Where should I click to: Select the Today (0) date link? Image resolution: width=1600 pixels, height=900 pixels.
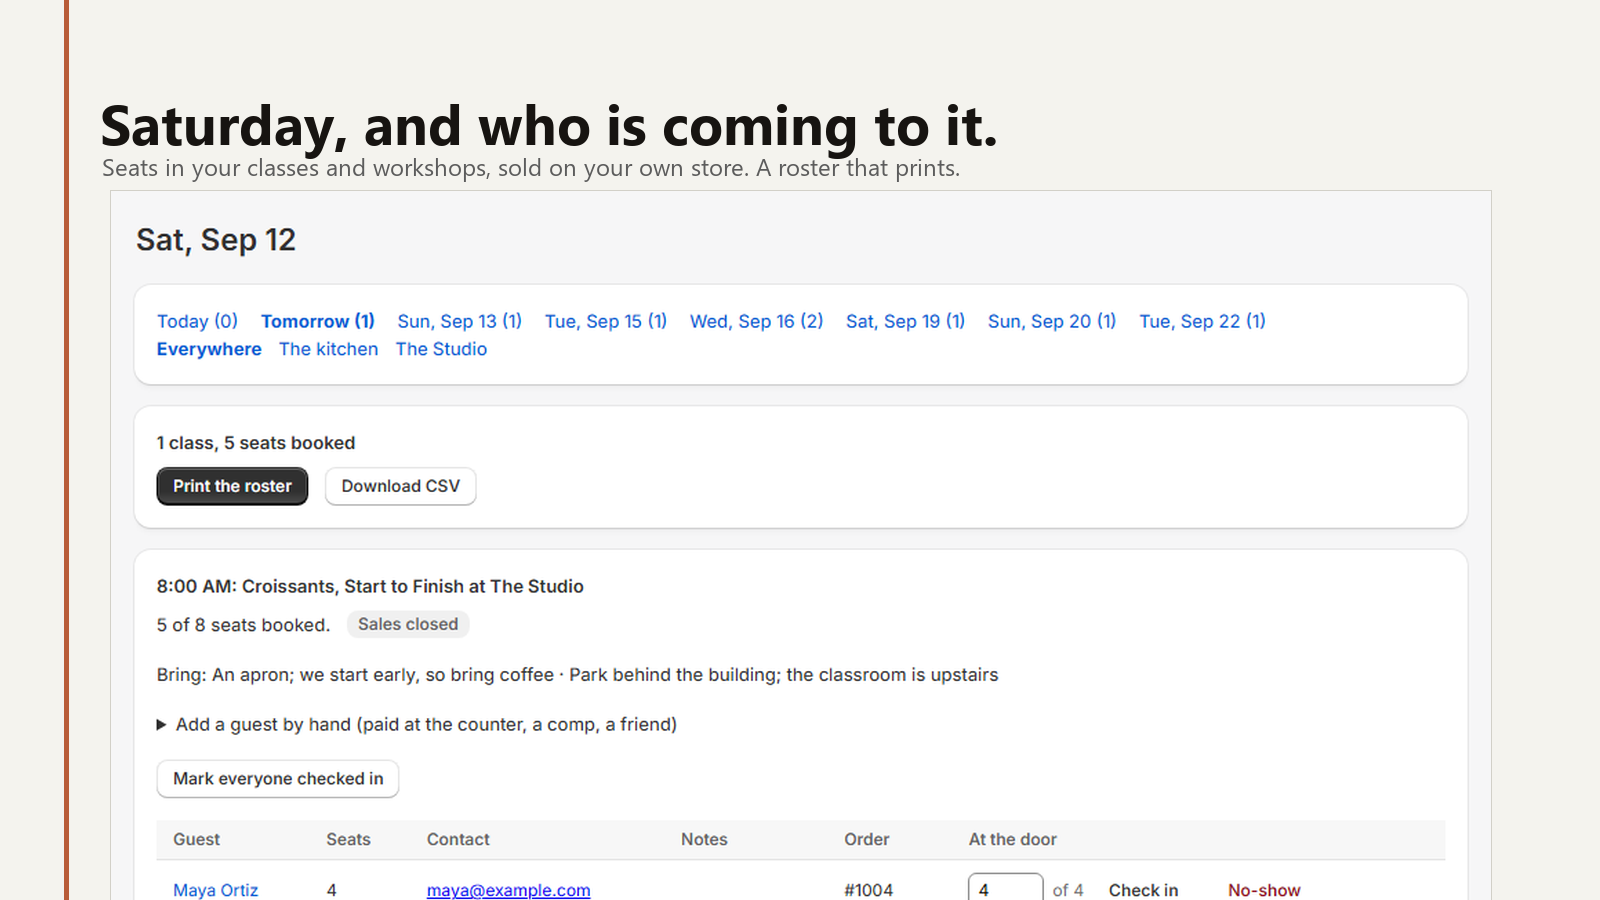(x=197, y=321)
